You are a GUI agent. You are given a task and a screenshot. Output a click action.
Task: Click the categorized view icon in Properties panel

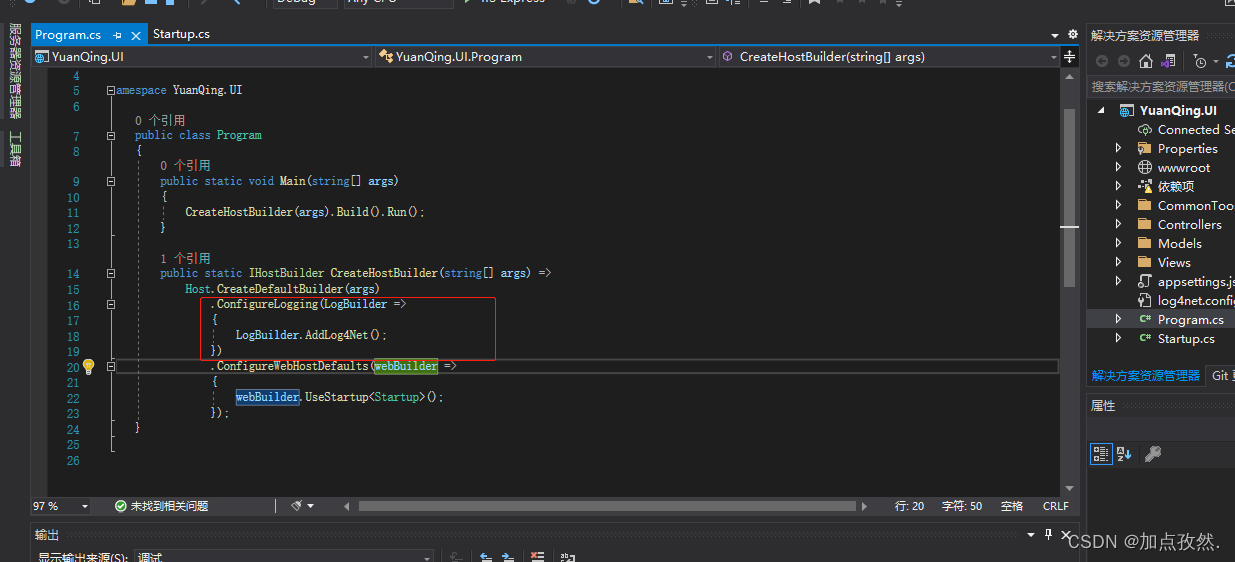click(1101, 454)
